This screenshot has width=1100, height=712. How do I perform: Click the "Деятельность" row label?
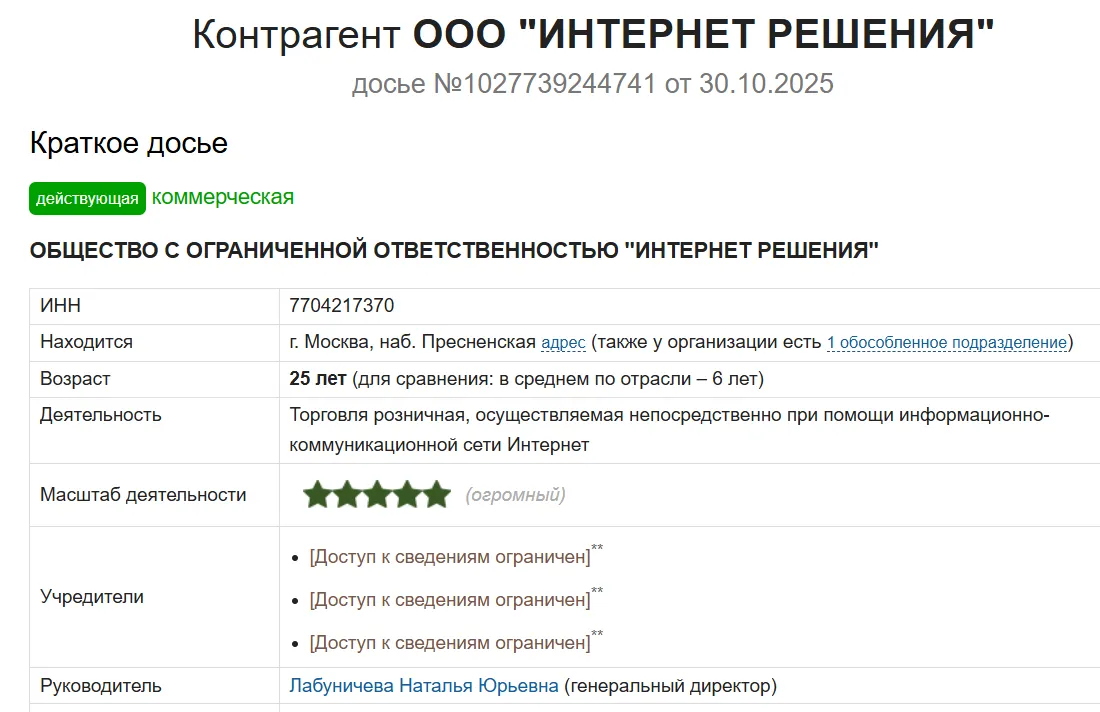click(x=100, y=415)
